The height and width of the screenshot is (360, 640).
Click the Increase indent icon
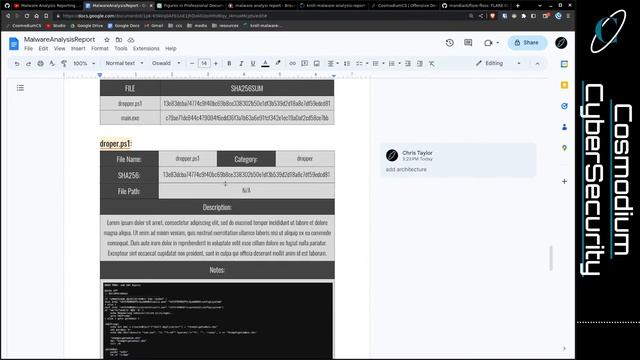click(x=420, y=64)
